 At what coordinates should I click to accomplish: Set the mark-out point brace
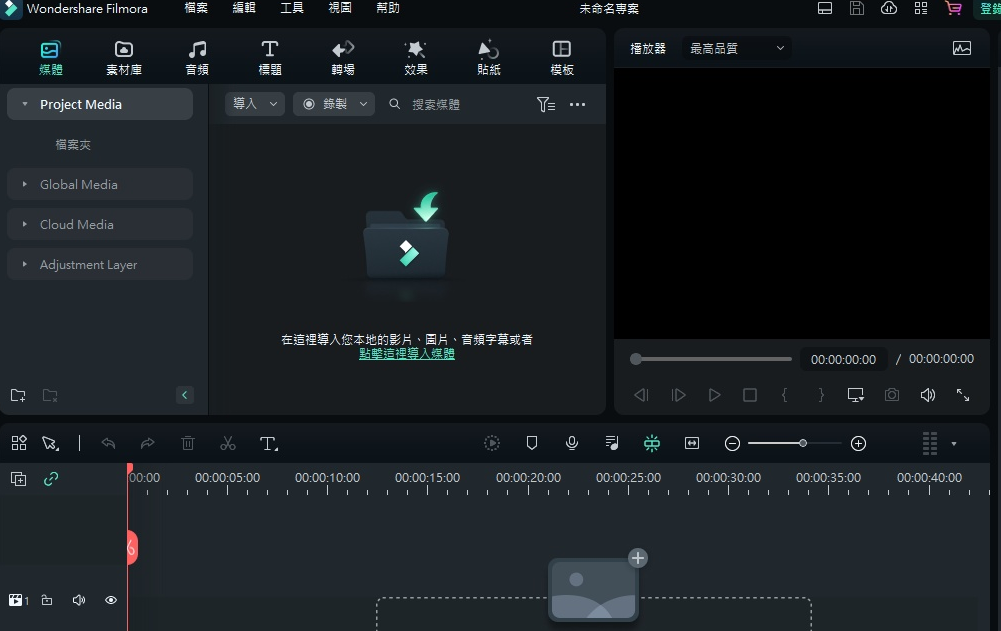[x=821, y=395]
